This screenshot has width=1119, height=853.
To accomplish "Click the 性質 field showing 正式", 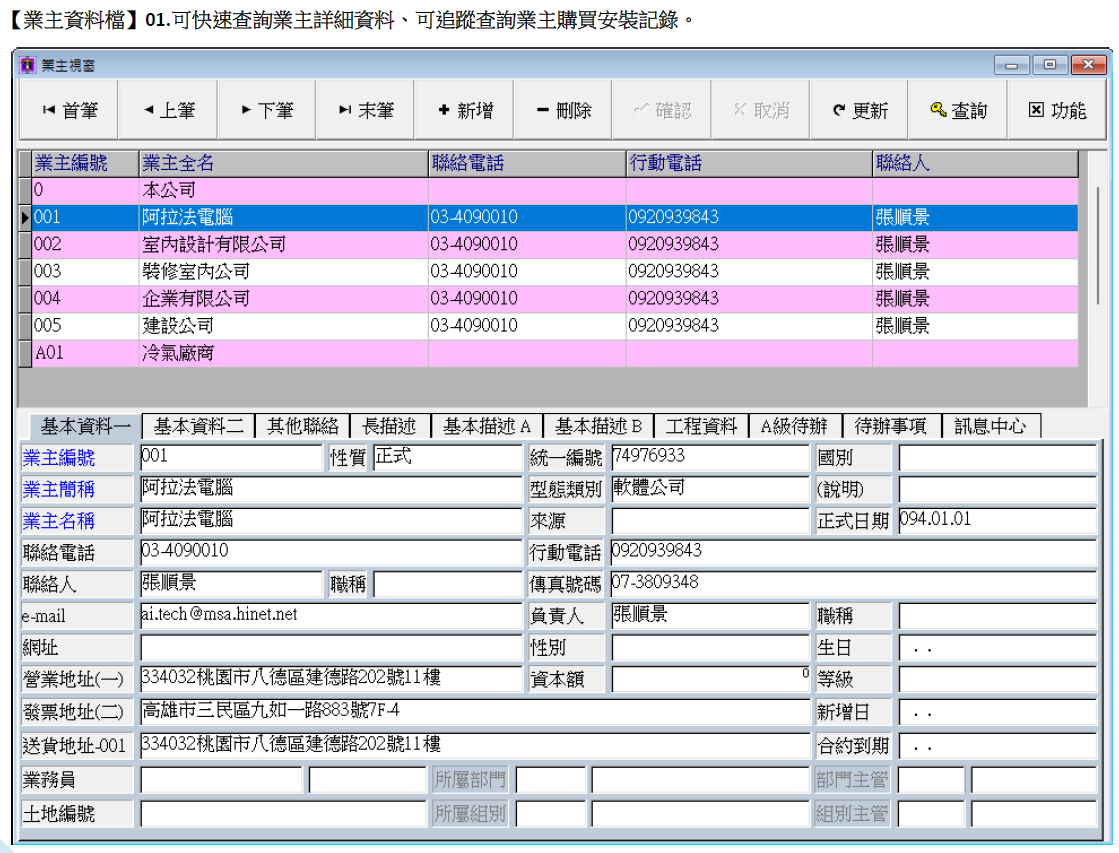I will (447, 458).
